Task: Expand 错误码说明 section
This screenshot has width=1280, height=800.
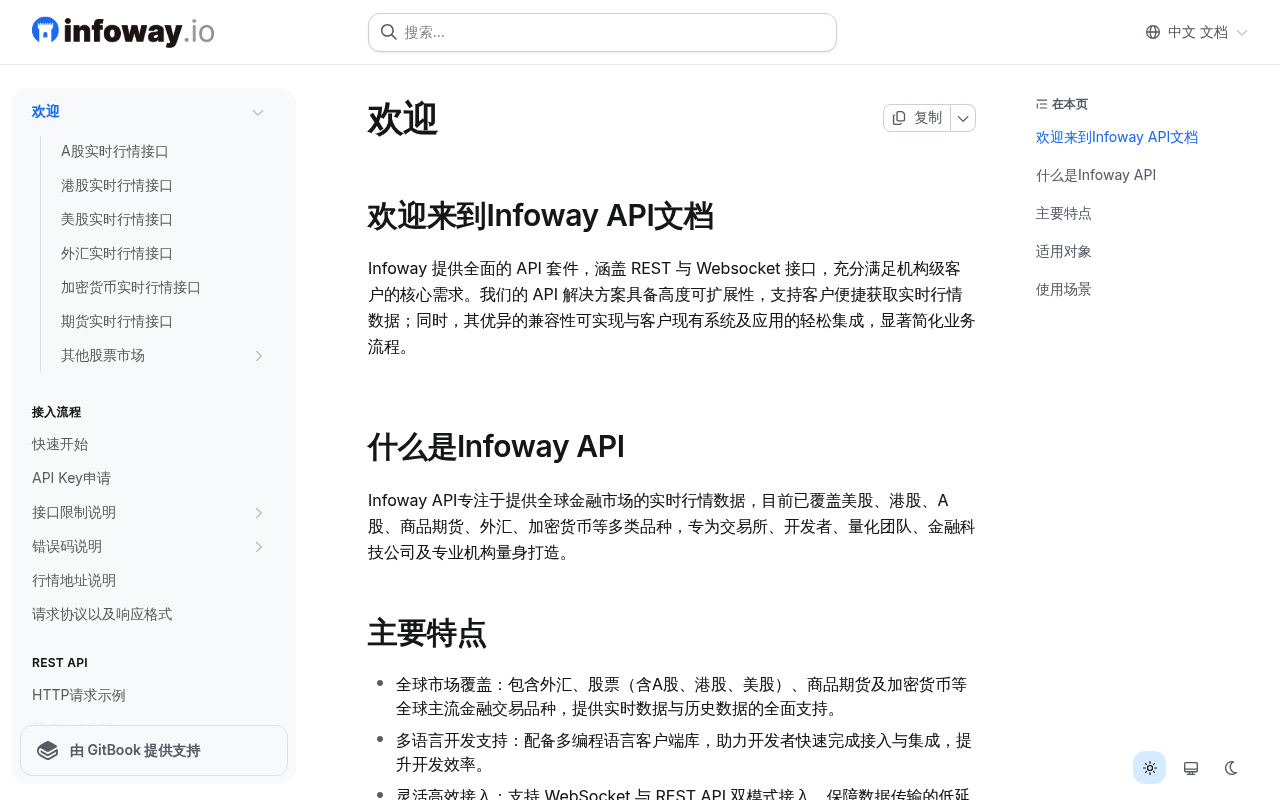Action: pyautogui.click(x=258, y=547)
